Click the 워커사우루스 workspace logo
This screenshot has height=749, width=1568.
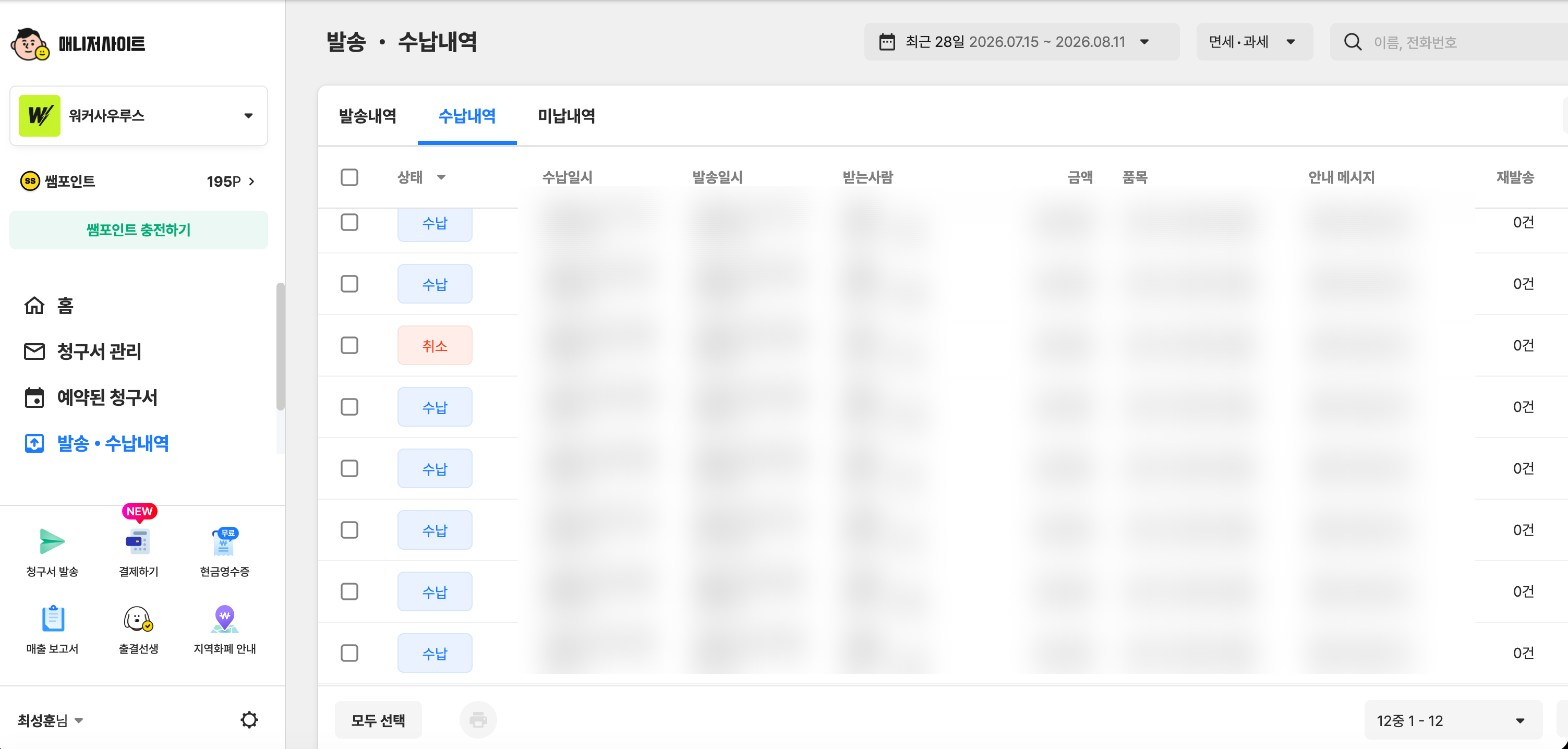39,116
